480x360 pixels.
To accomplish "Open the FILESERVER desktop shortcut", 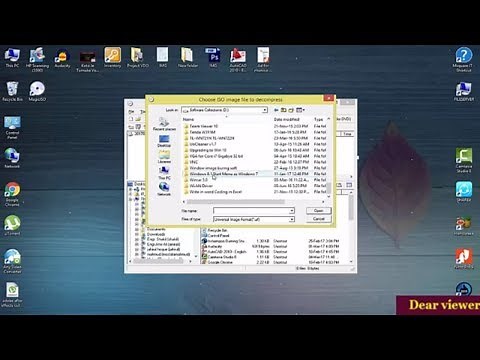I will (x=464, y=91).
